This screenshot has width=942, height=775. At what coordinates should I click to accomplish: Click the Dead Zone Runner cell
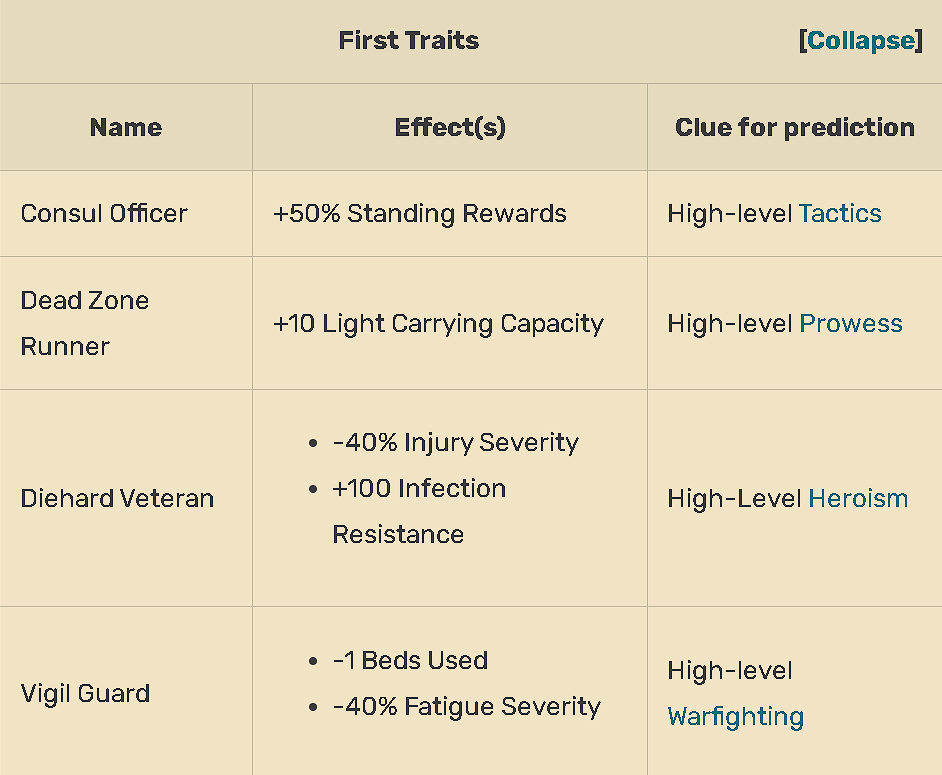coord(85,323)
